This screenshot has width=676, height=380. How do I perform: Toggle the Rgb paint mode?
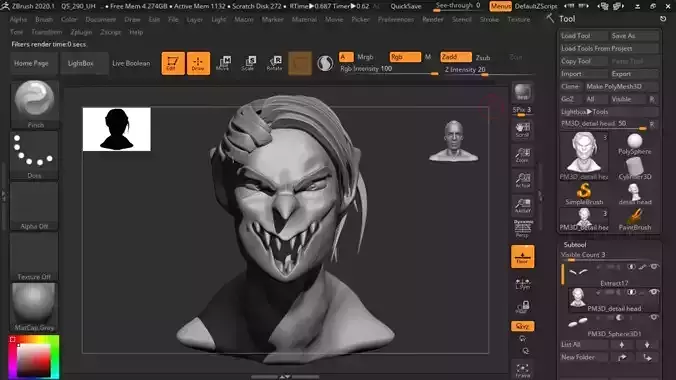click(x=405, y=57)
